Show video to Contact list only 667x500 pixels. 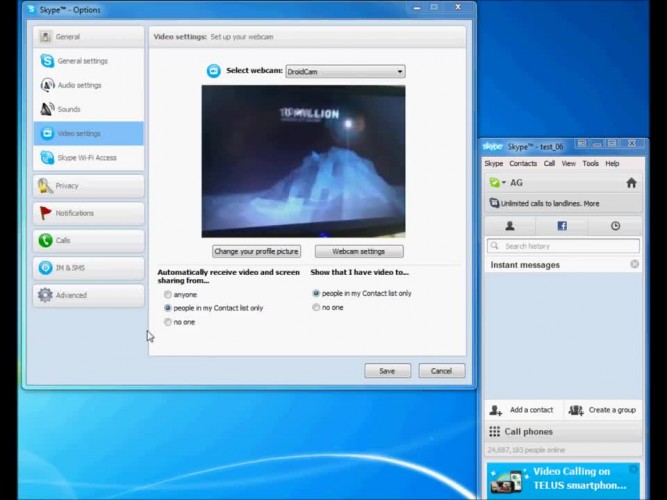click(316, 293)
